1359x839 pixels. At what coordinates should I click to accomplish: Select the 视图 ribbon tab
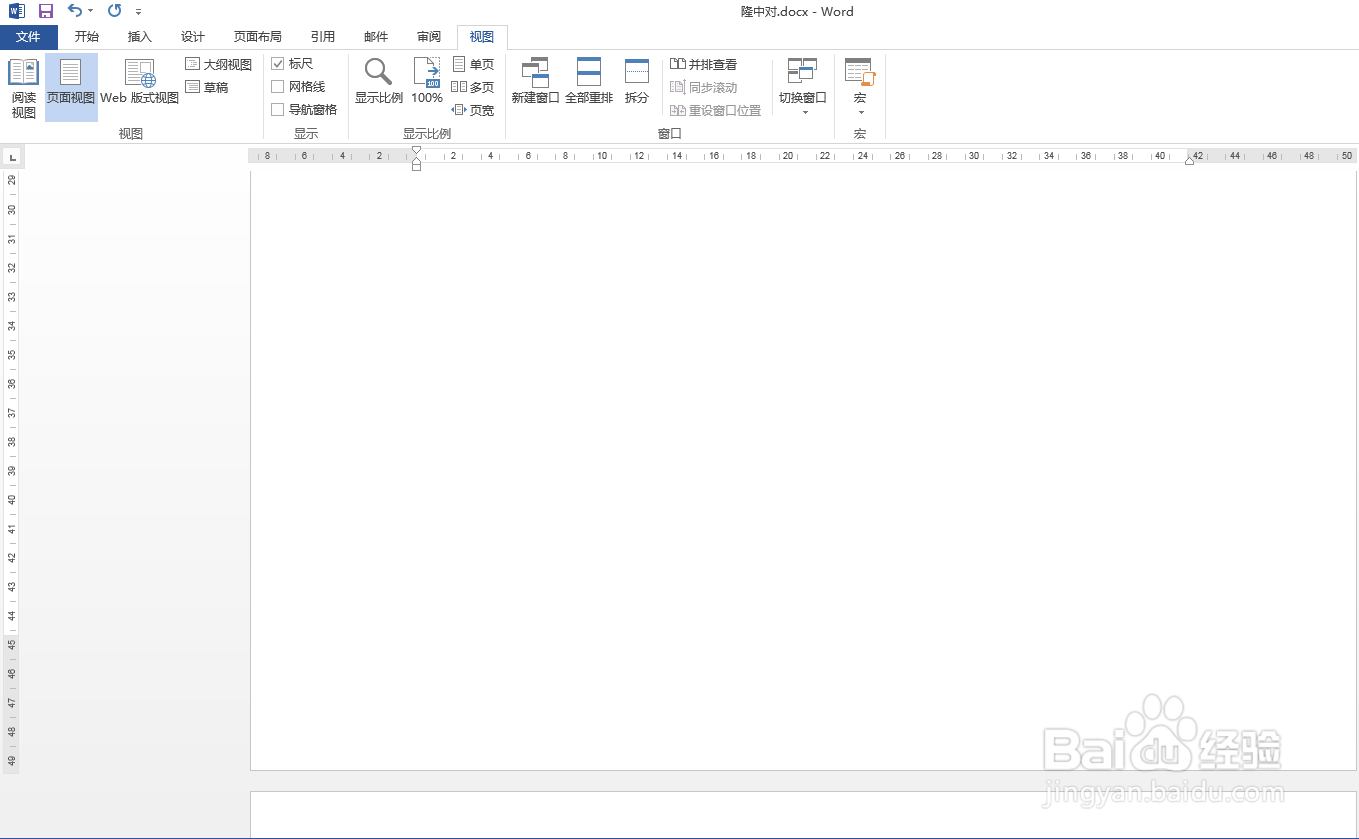click(482, 37)
